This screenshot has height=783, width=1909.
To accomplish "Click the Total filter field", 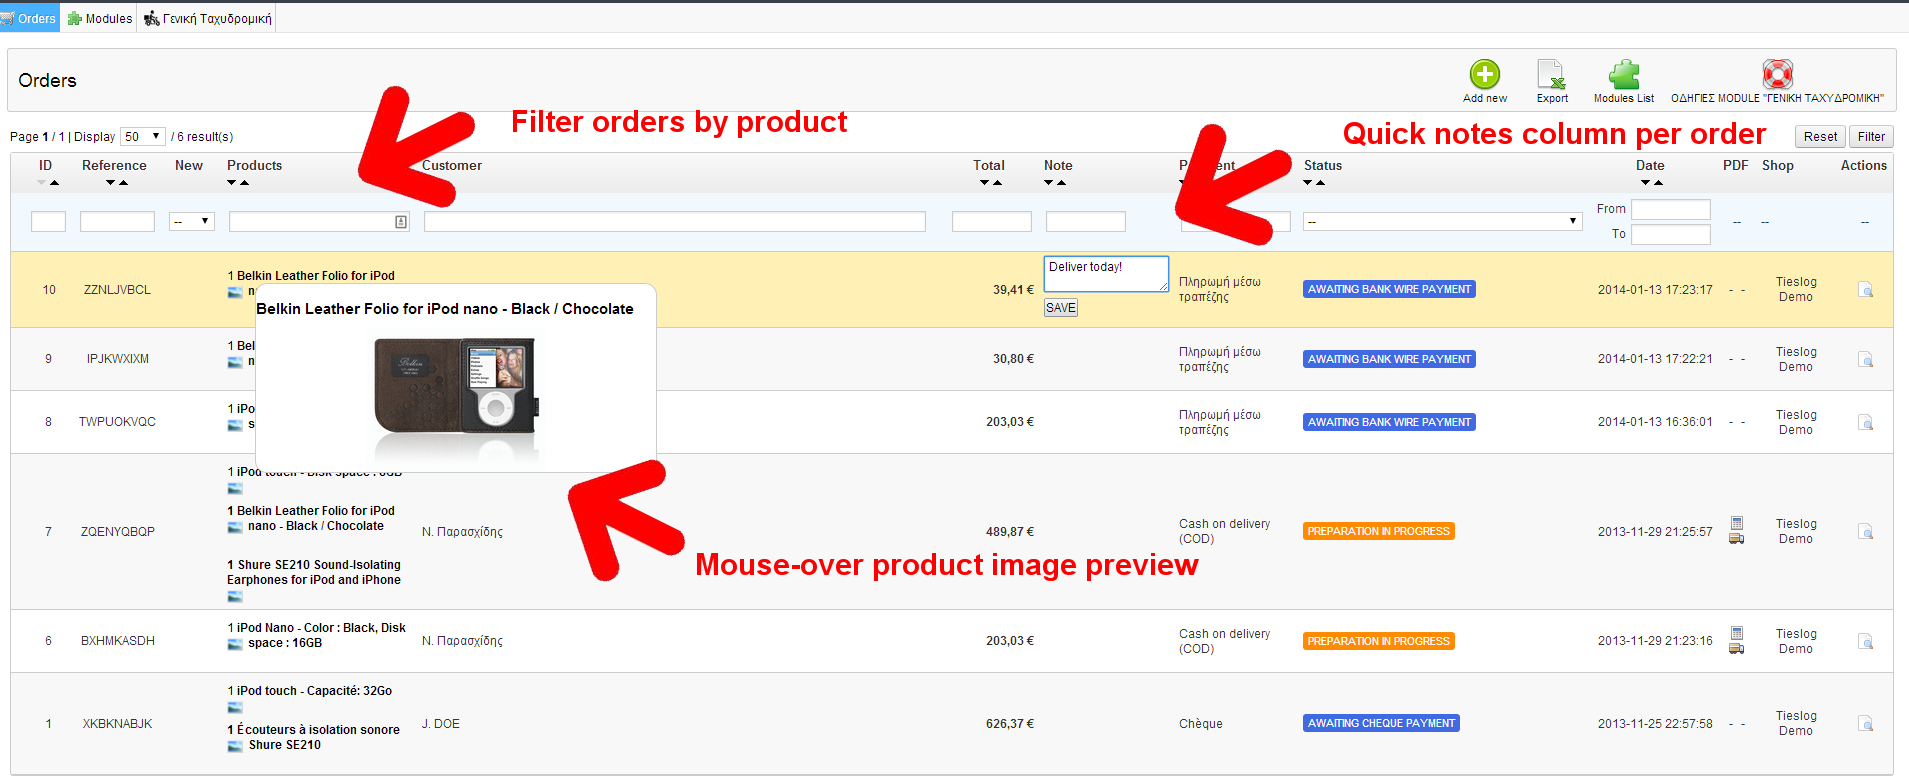I will point(992,221).
